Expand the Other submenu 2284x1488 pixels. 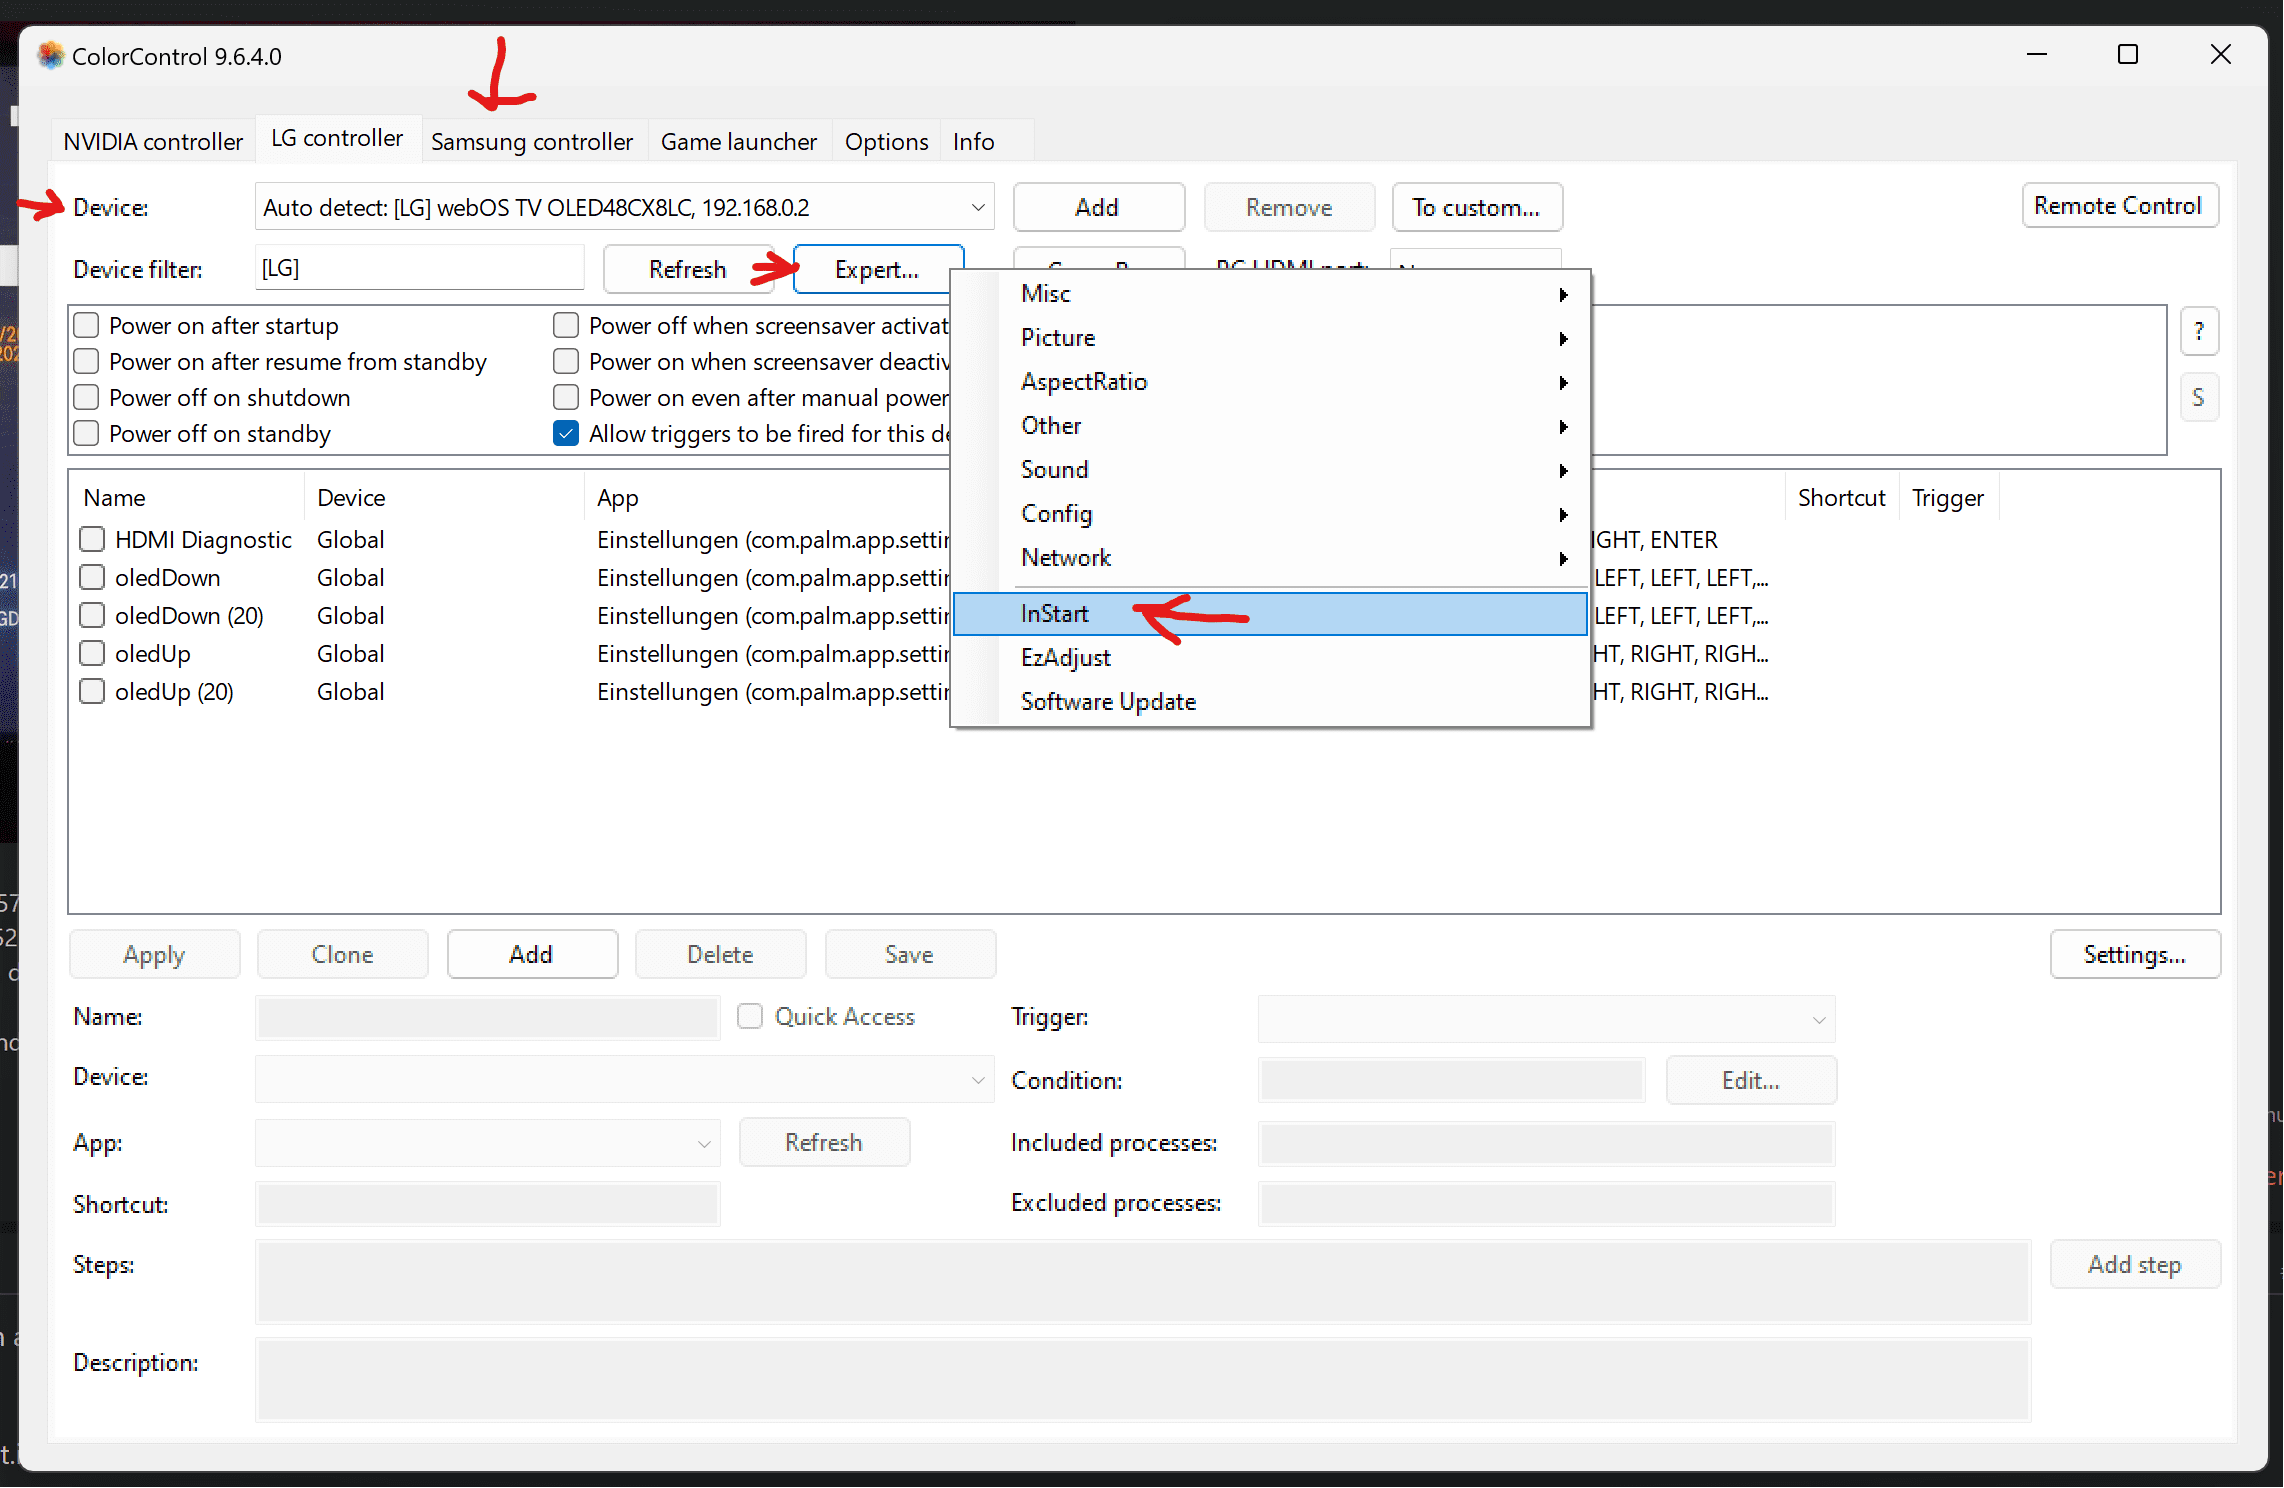pos(1270,425)
